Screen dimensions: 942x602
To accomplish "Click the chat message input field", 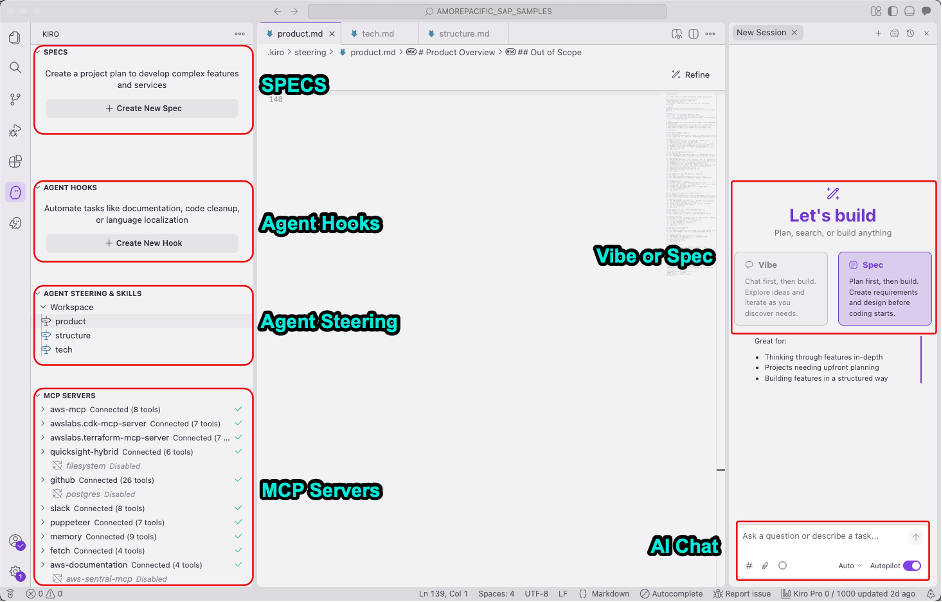I will click(820, 537).
